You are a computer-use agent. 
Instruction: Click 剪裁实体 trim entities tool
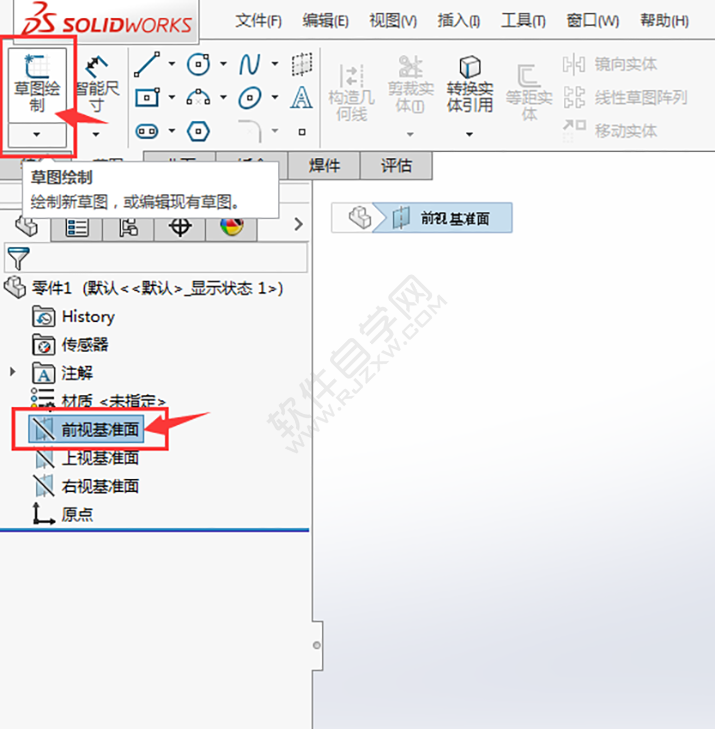(x=410, y=85)
